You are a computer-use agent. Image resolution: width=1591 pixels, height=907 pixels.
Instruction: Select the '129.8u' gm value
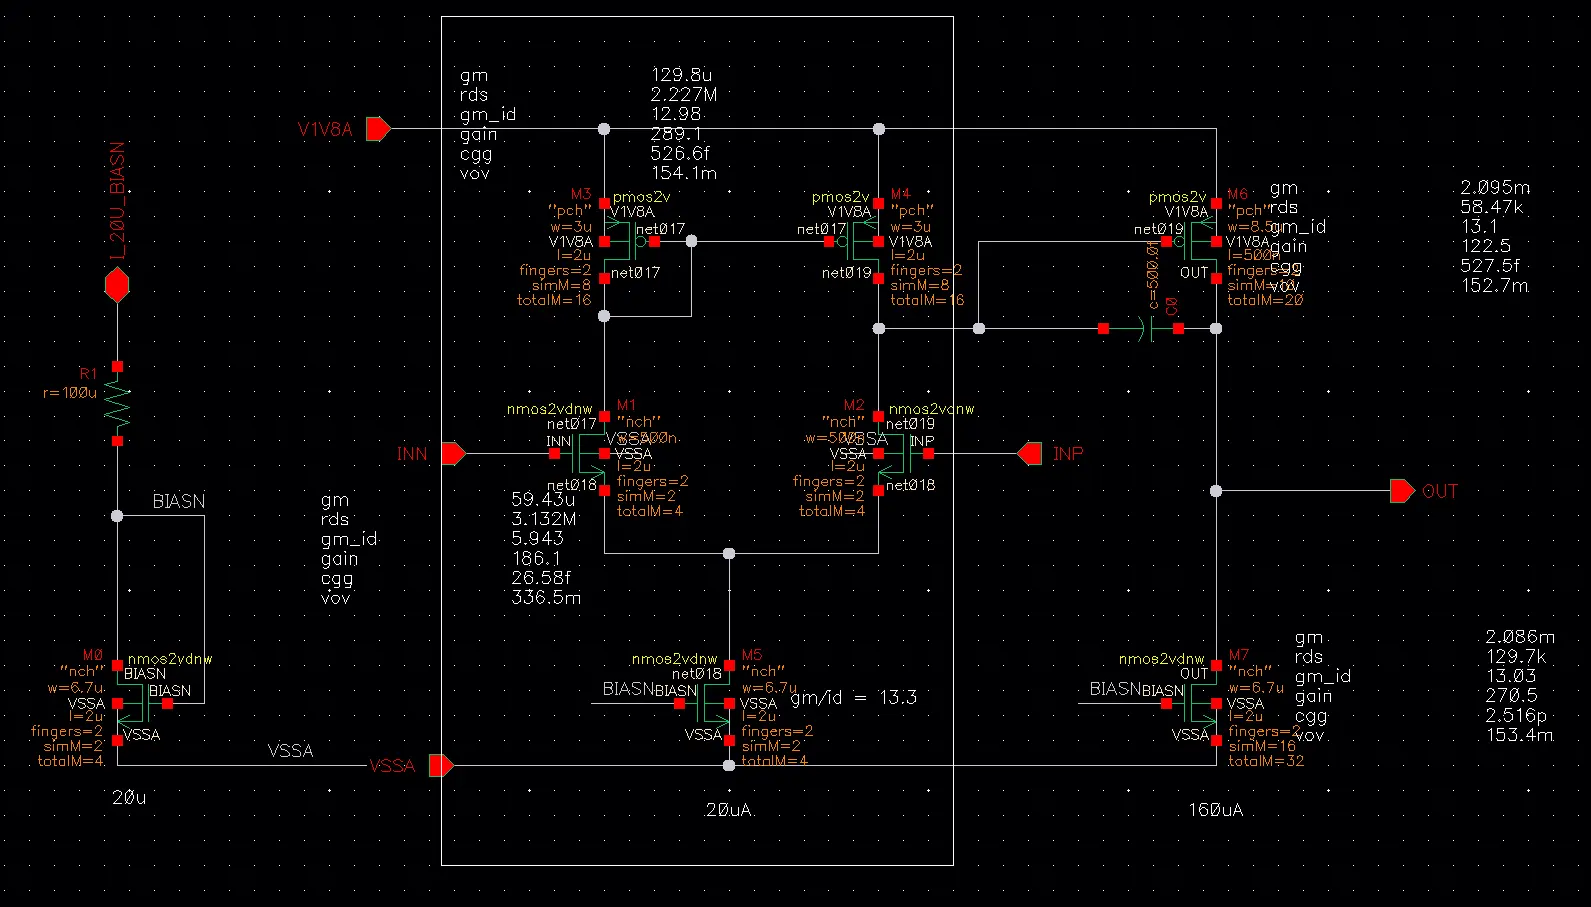click(682, 75)
